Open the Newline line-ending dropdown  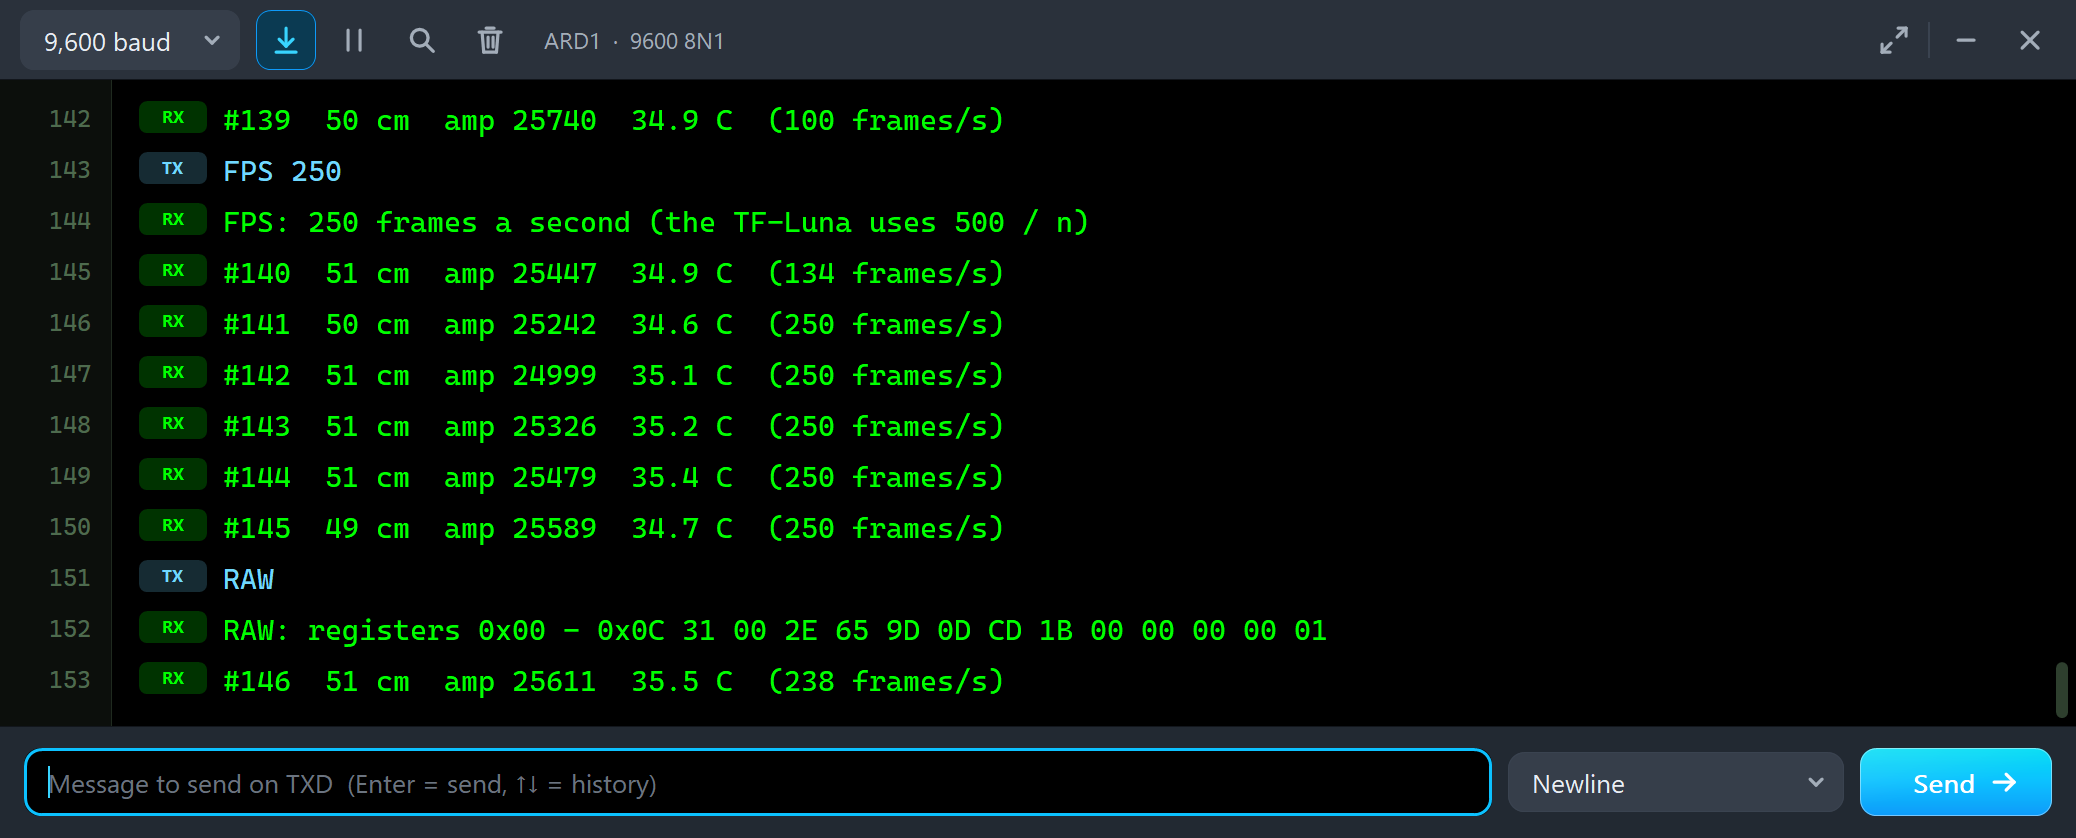[1676, 783]
